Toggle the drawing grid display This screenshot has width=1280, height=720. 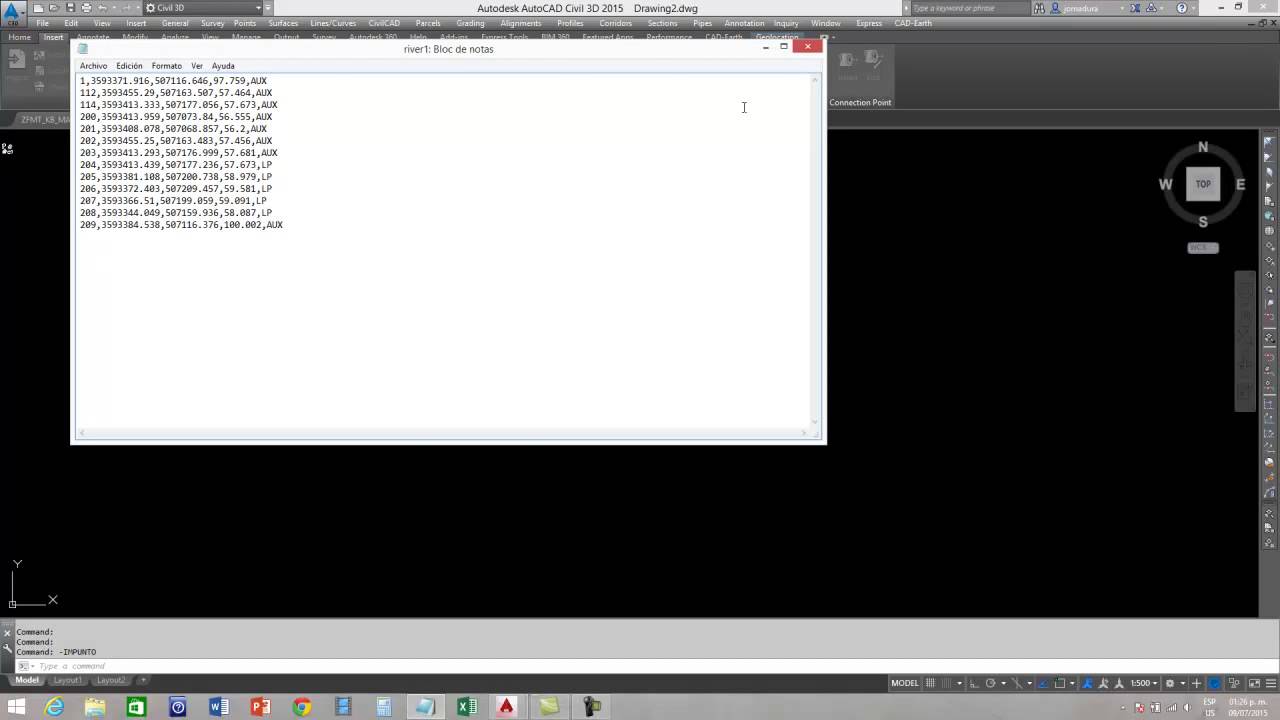tap(930, 683)
